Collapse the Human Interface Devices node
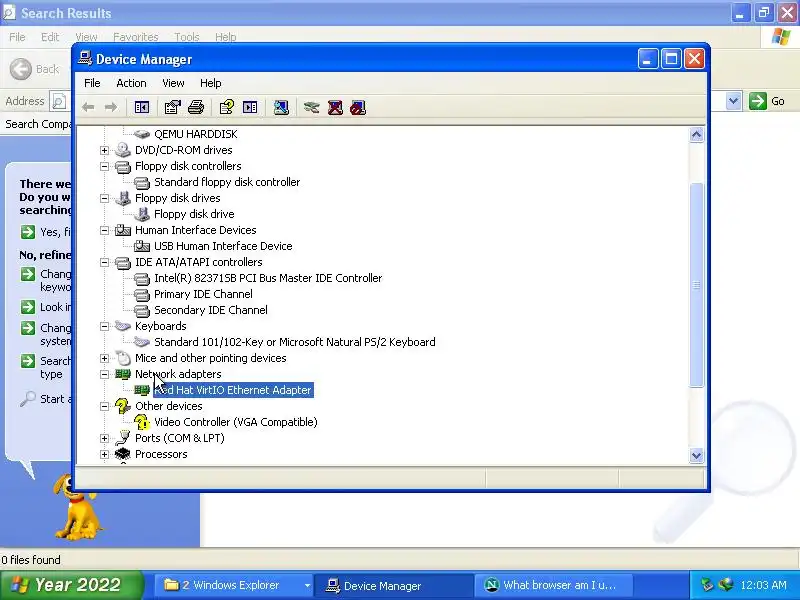The image size is (800, 600). [x=105, y=231]
